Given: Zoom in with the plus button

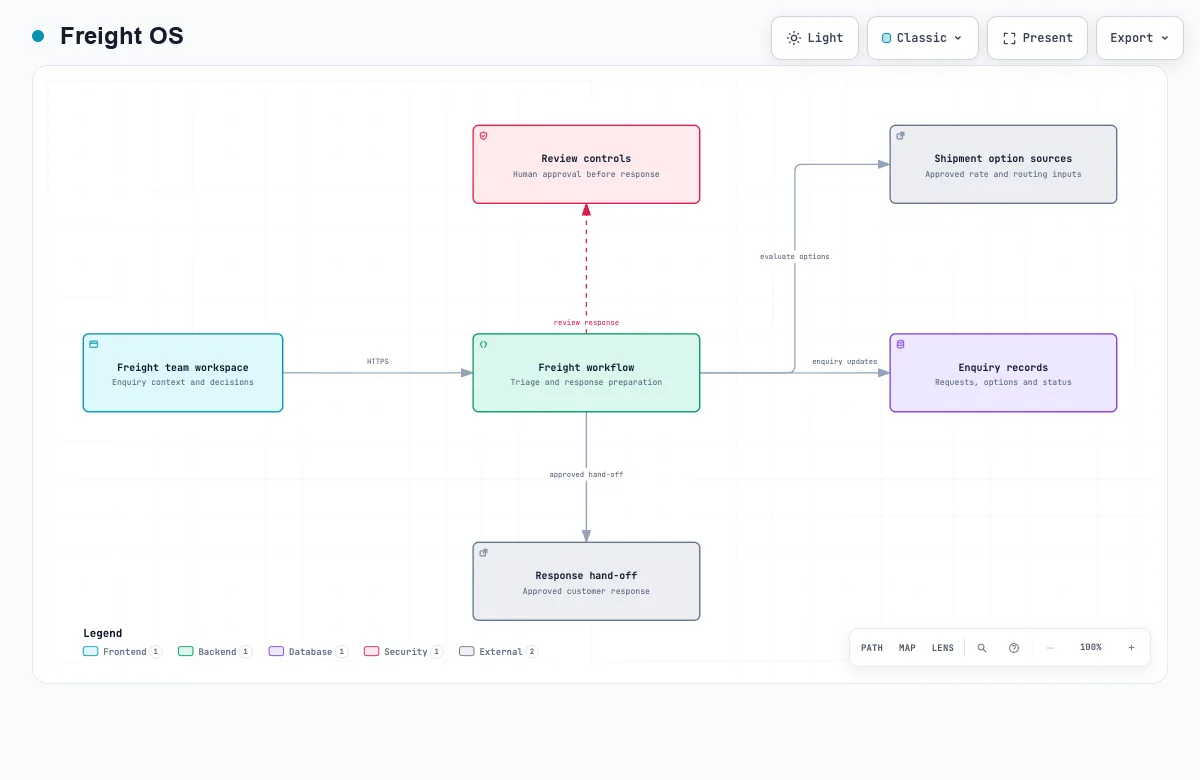Looking at the screenshot, I should pos(1131,648).
